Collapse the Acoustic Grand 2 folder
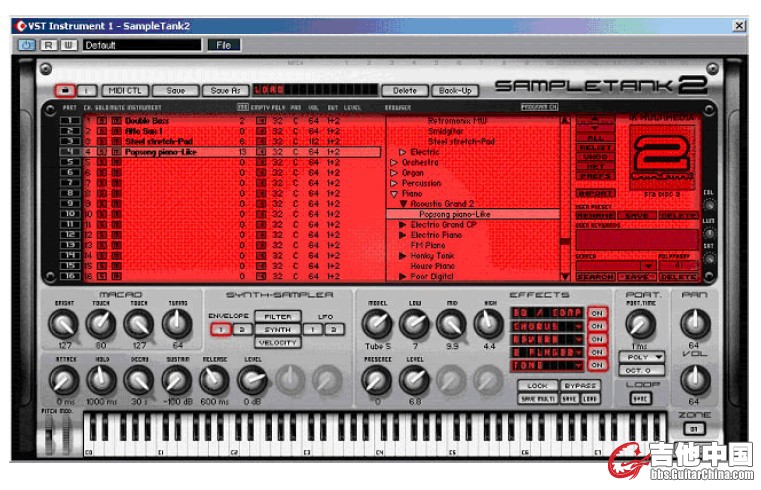 click(x=403, y=204)
